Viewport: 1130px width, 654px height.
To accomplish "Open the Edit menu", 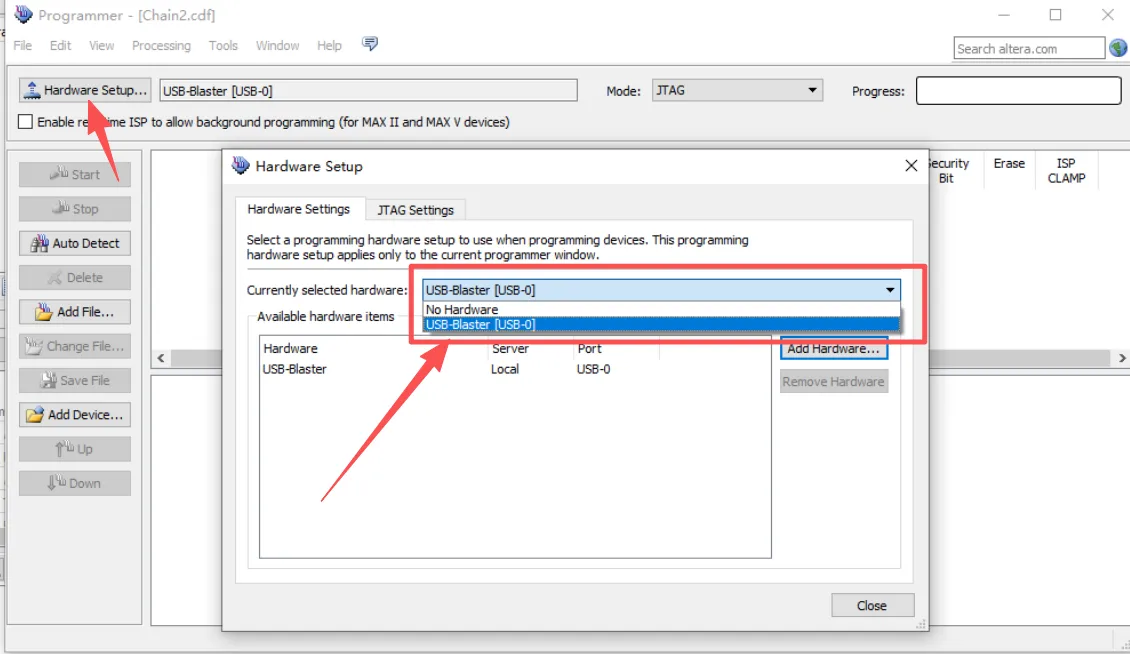I will pyautogui.click(x=60, y=45).
